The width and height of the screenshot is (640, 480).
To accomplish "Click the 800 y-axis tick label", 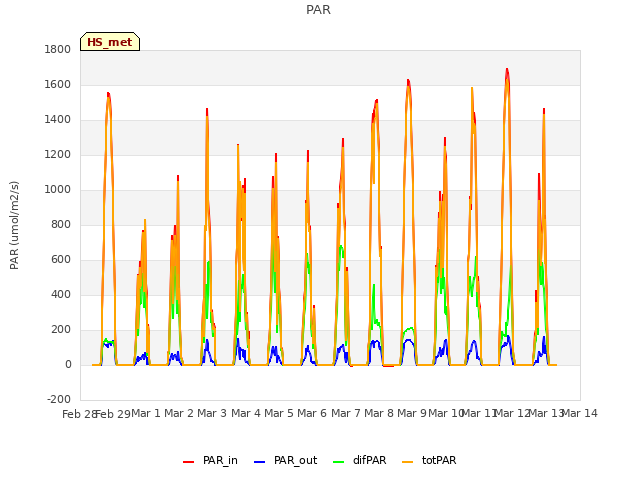I will (61, 224).
